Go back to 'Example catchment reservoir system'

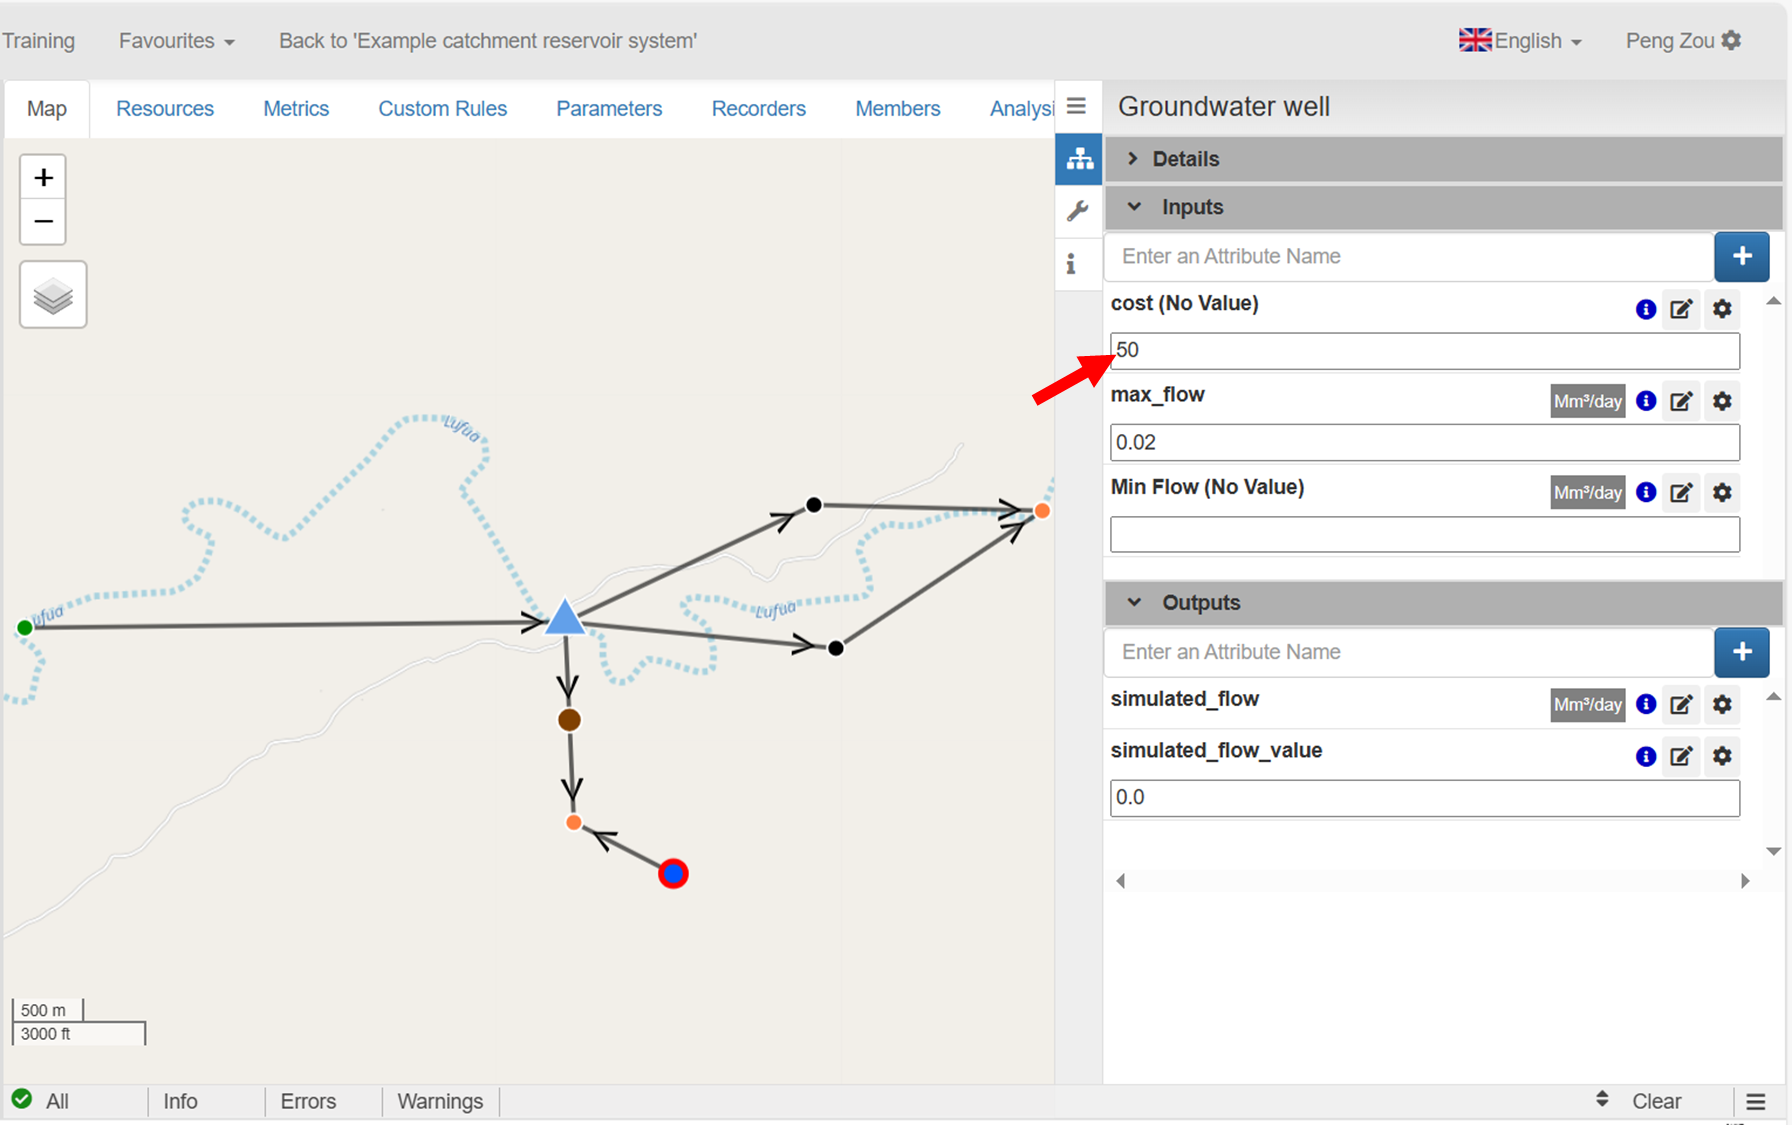488,41
